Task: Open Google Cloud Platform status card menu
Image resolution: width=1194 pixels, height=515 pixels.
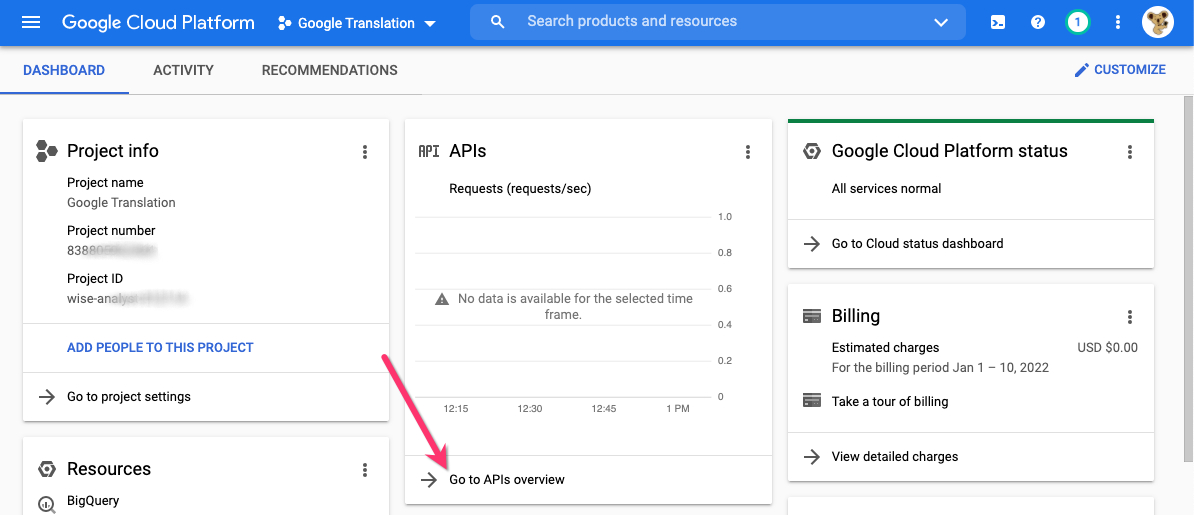Action: 1130,152
